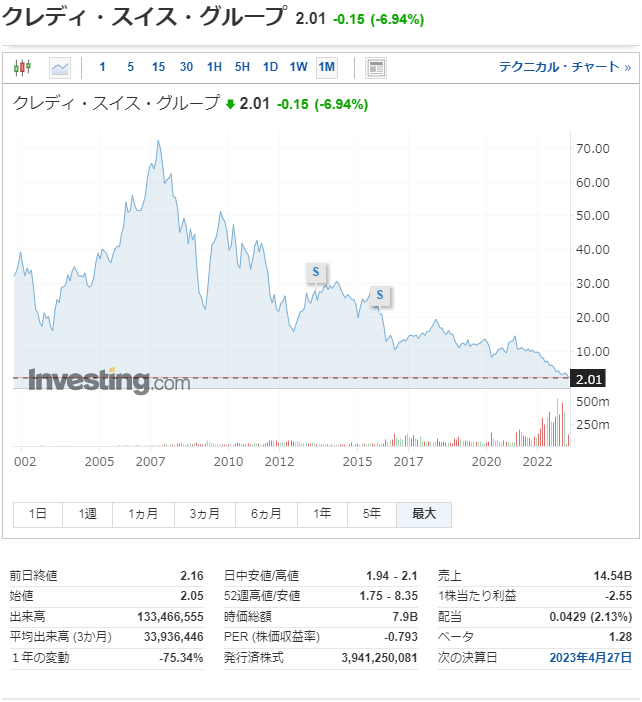Click the 500m volume axis label

pos(593,402)
